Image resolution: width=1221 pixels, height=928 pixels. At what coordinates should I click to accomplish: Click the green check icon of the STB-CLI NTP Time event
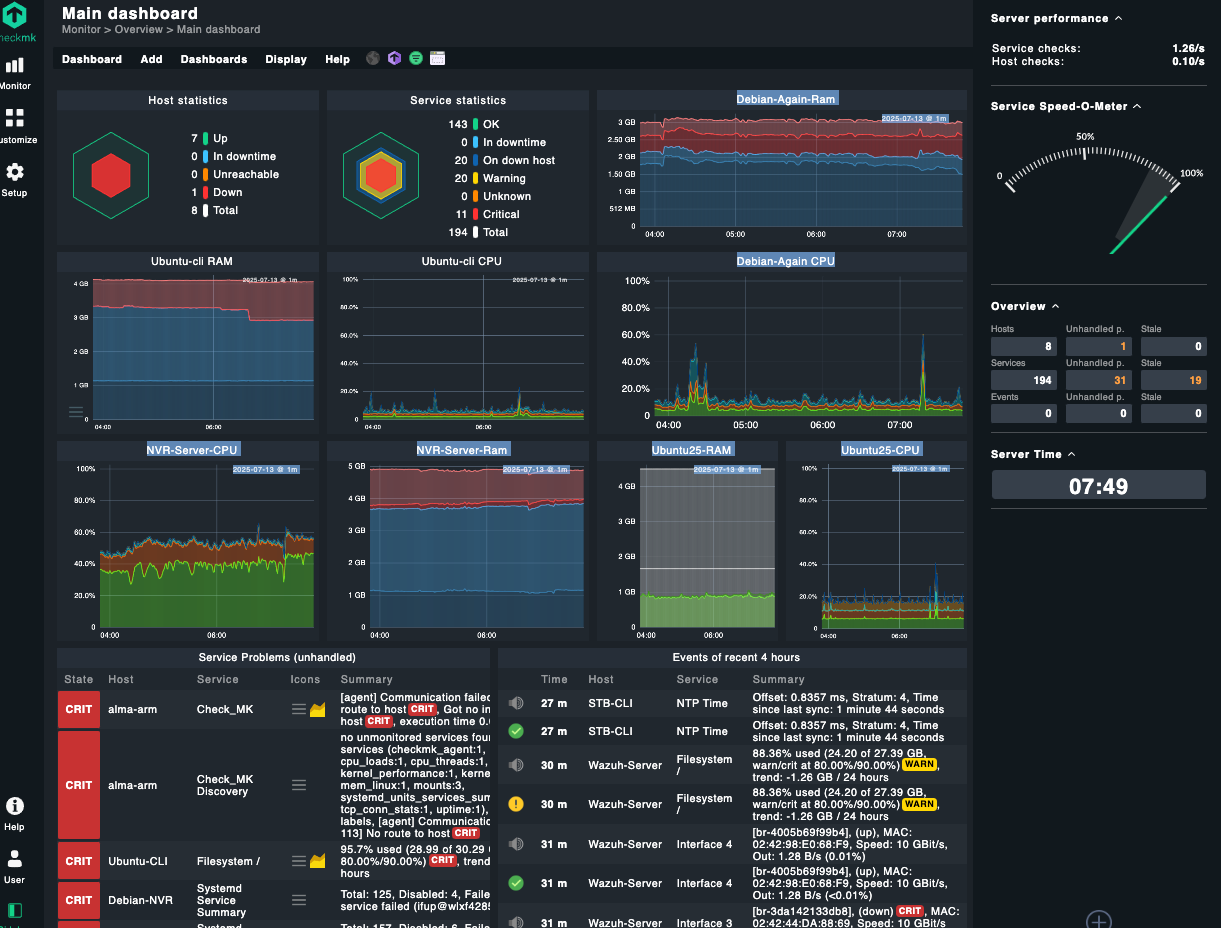[516, 731]
